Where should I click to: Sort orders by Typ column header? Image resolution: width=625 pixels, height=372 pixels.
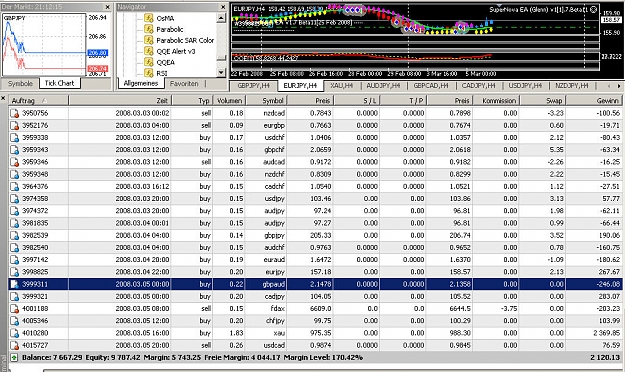[192, 101]
